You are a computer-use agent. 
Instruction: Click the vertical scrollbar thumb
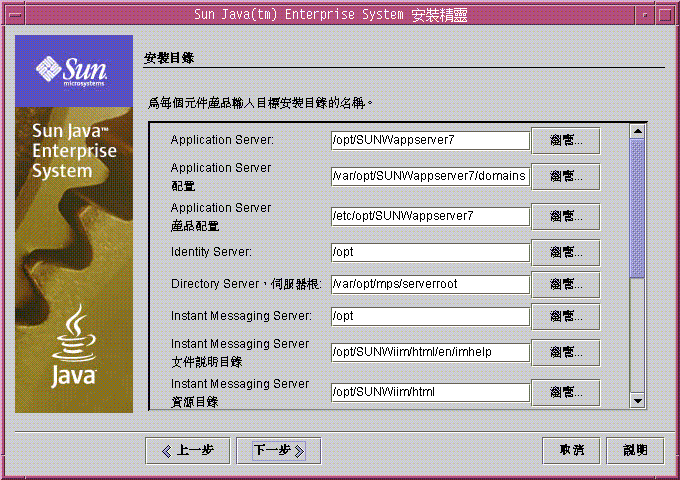click(x=638, y=208)
